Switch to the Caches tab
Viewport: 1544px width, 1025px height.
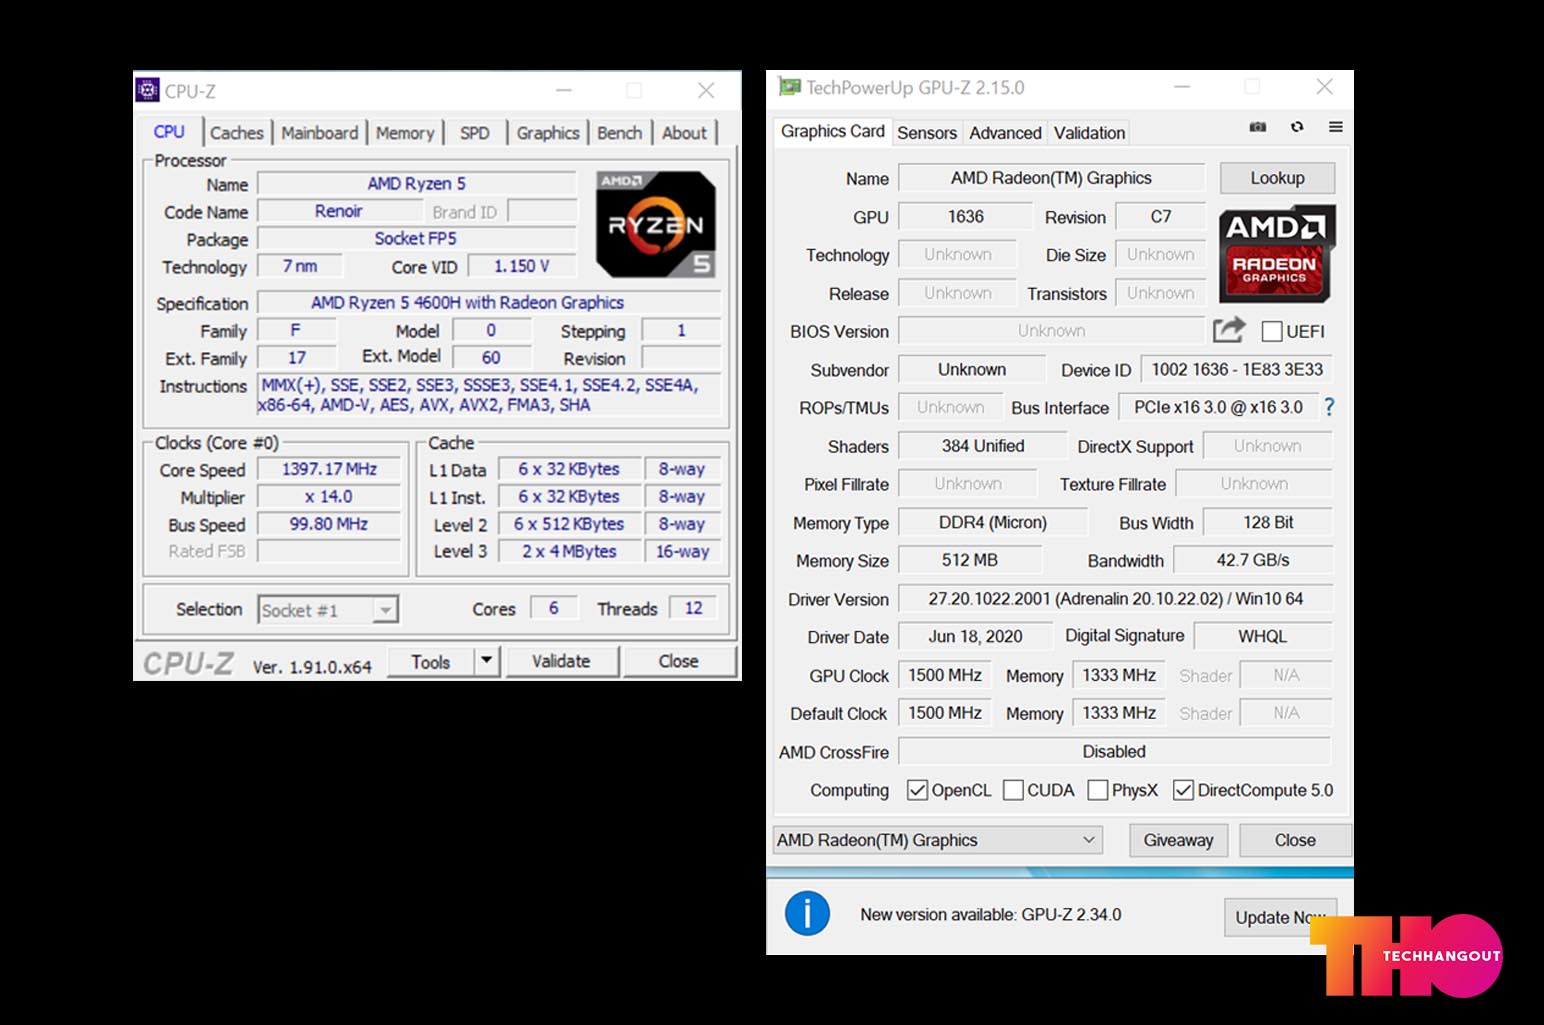pos(237,133)
